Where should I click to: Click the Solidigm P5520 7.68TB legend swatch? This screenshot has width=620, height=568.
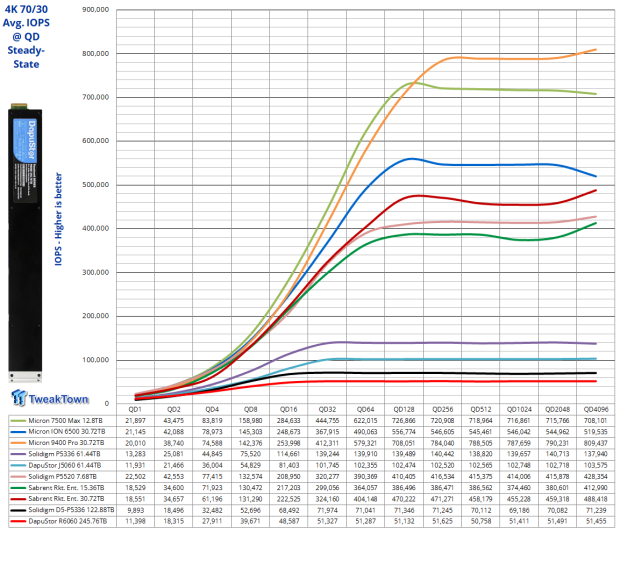coord(18,477)
